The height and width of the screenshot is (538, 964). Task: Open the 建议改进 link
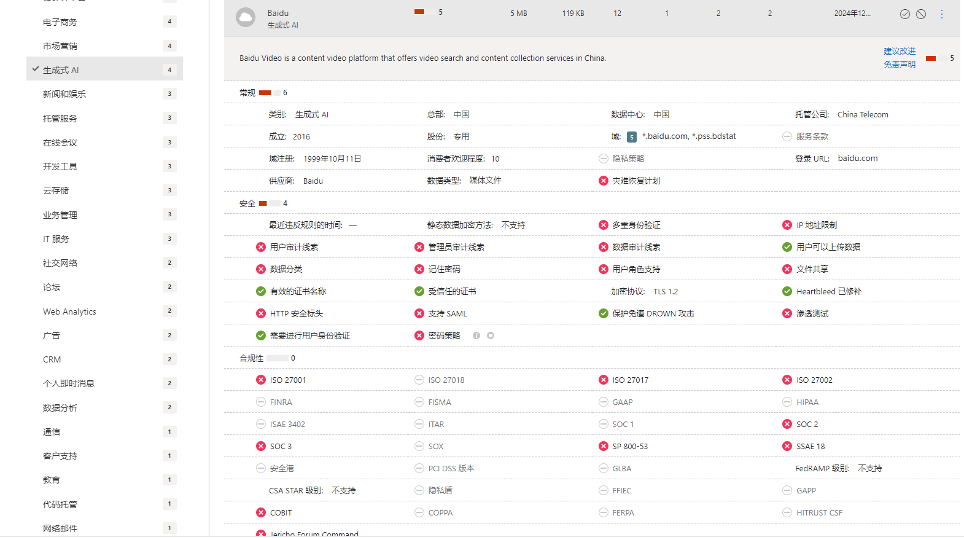(899, 51)
